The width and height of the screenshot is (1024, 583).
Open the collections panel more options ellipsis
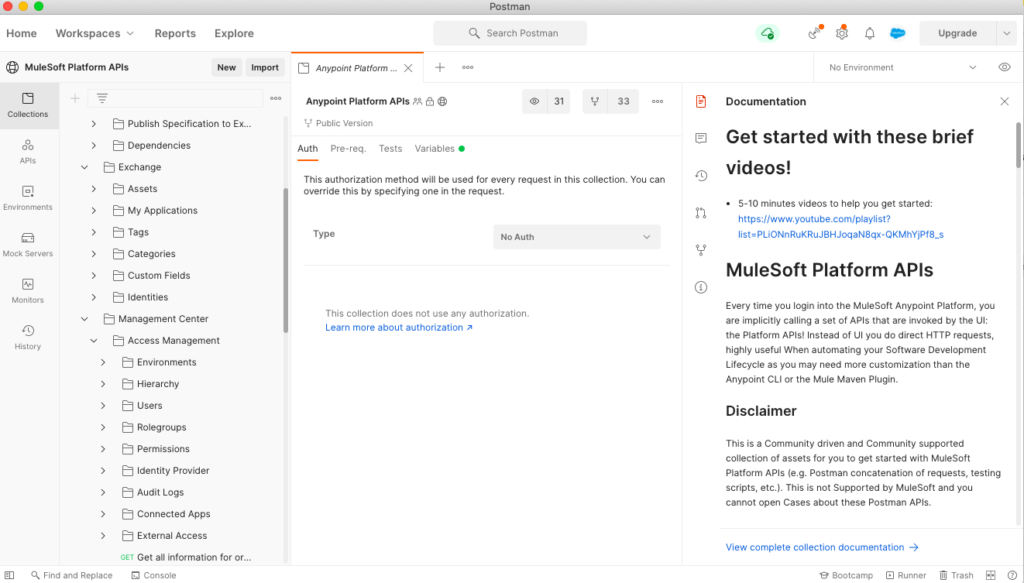point(276,98)
